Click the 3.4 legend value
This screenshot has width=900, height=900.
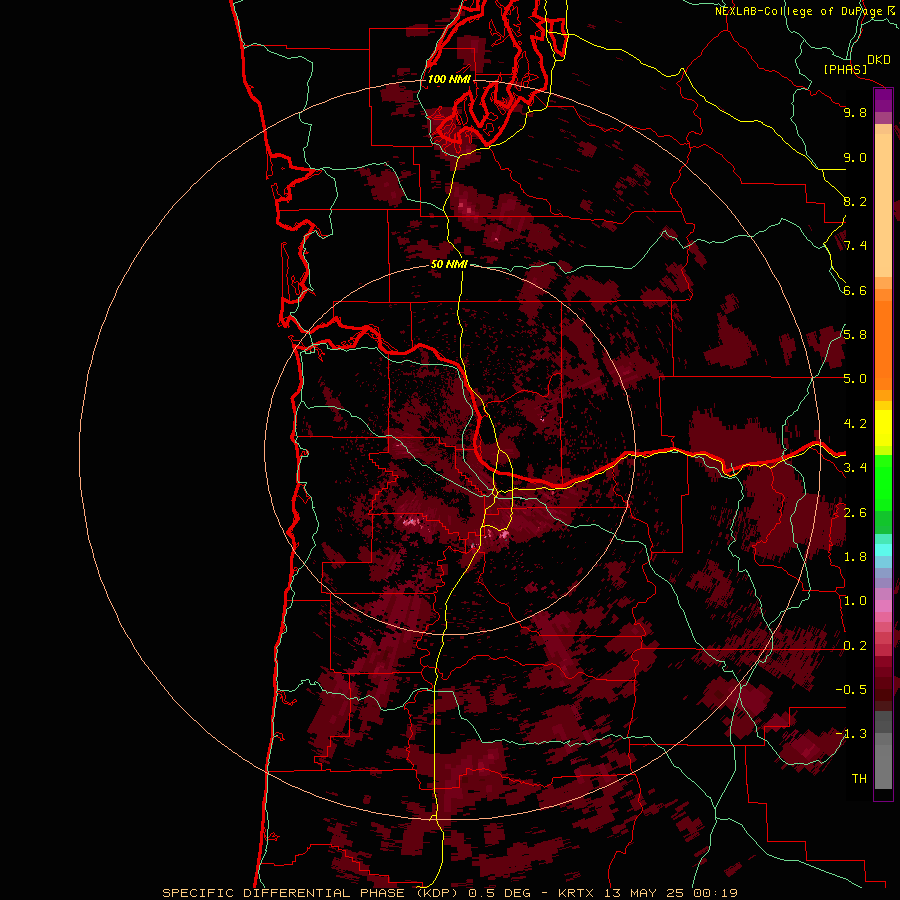(x=855, y=468)
